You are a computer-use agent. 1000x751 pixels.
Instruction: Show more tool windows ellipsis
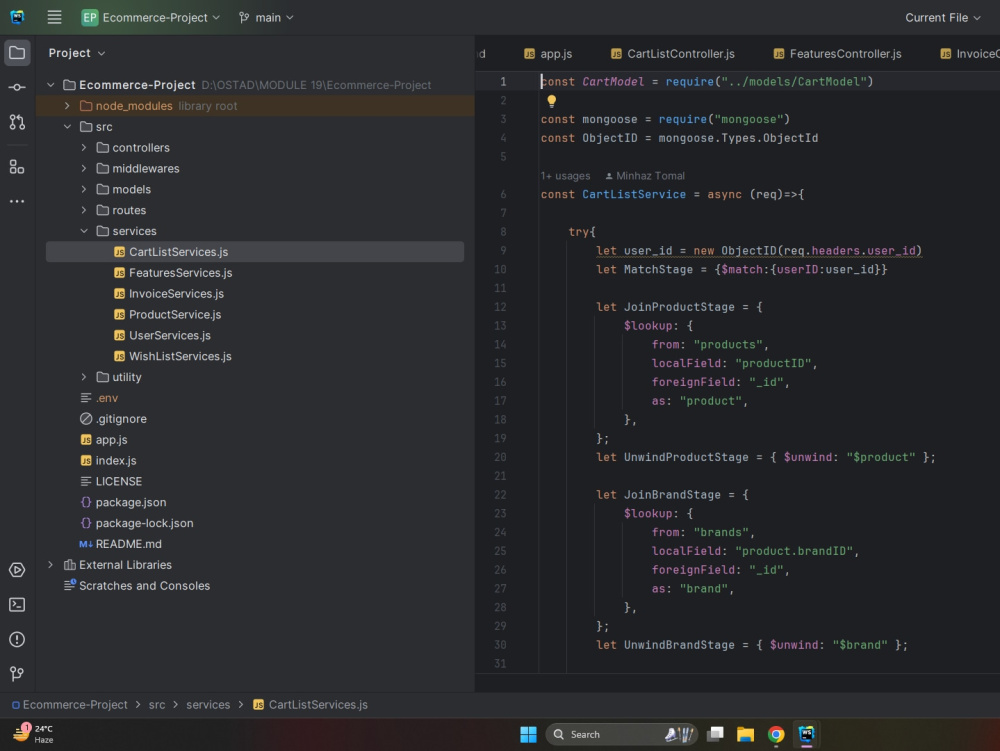pos(17,201)
